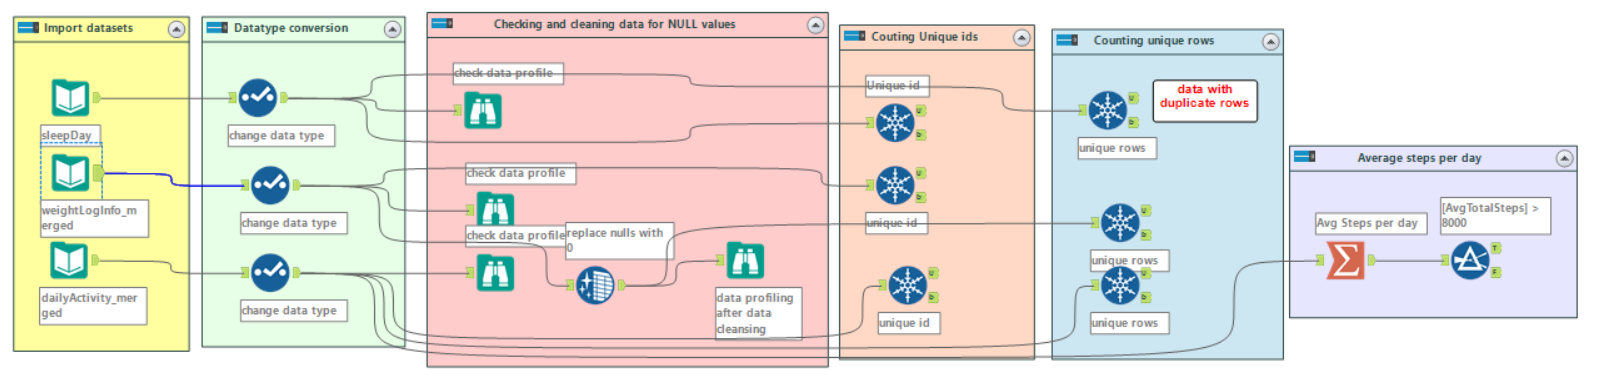Collapse the Counting unique rows container
1613x385 pixels.
[x=1270, y=42]
